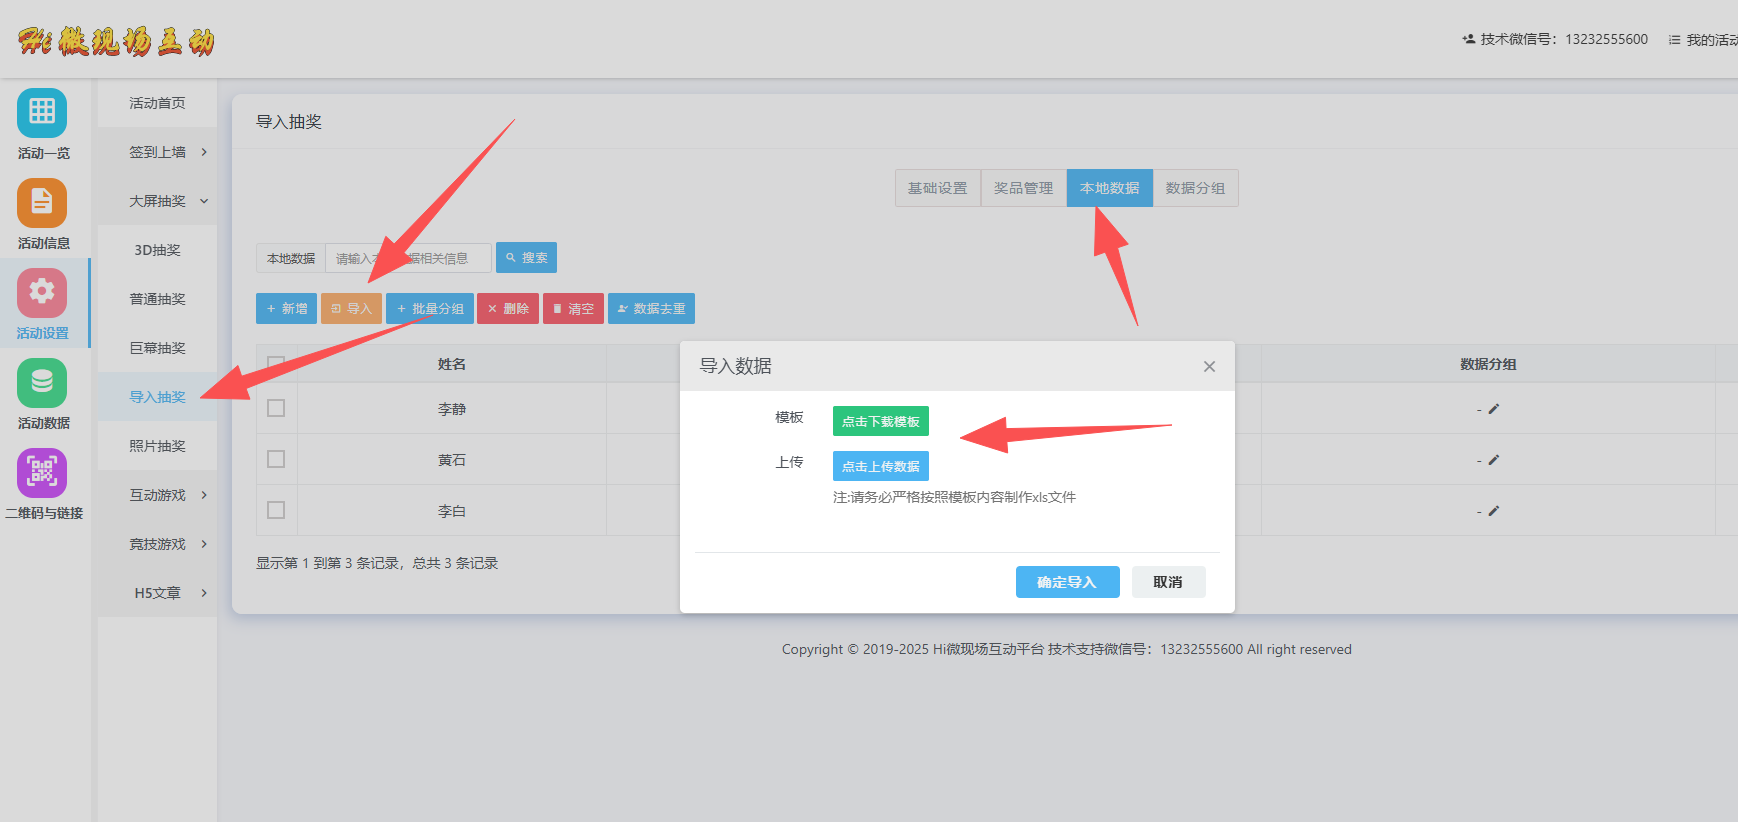Click the green 点击下载模板 button
Viewport: 1738px width, 822px height.
point(880,421)
